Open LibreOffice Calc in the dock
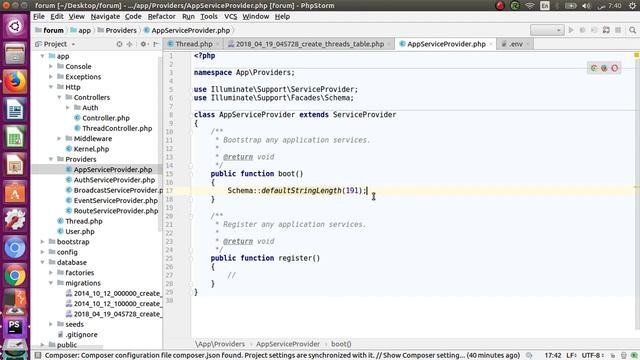Screen dimensions: 640x360 (x=15, y=137)
